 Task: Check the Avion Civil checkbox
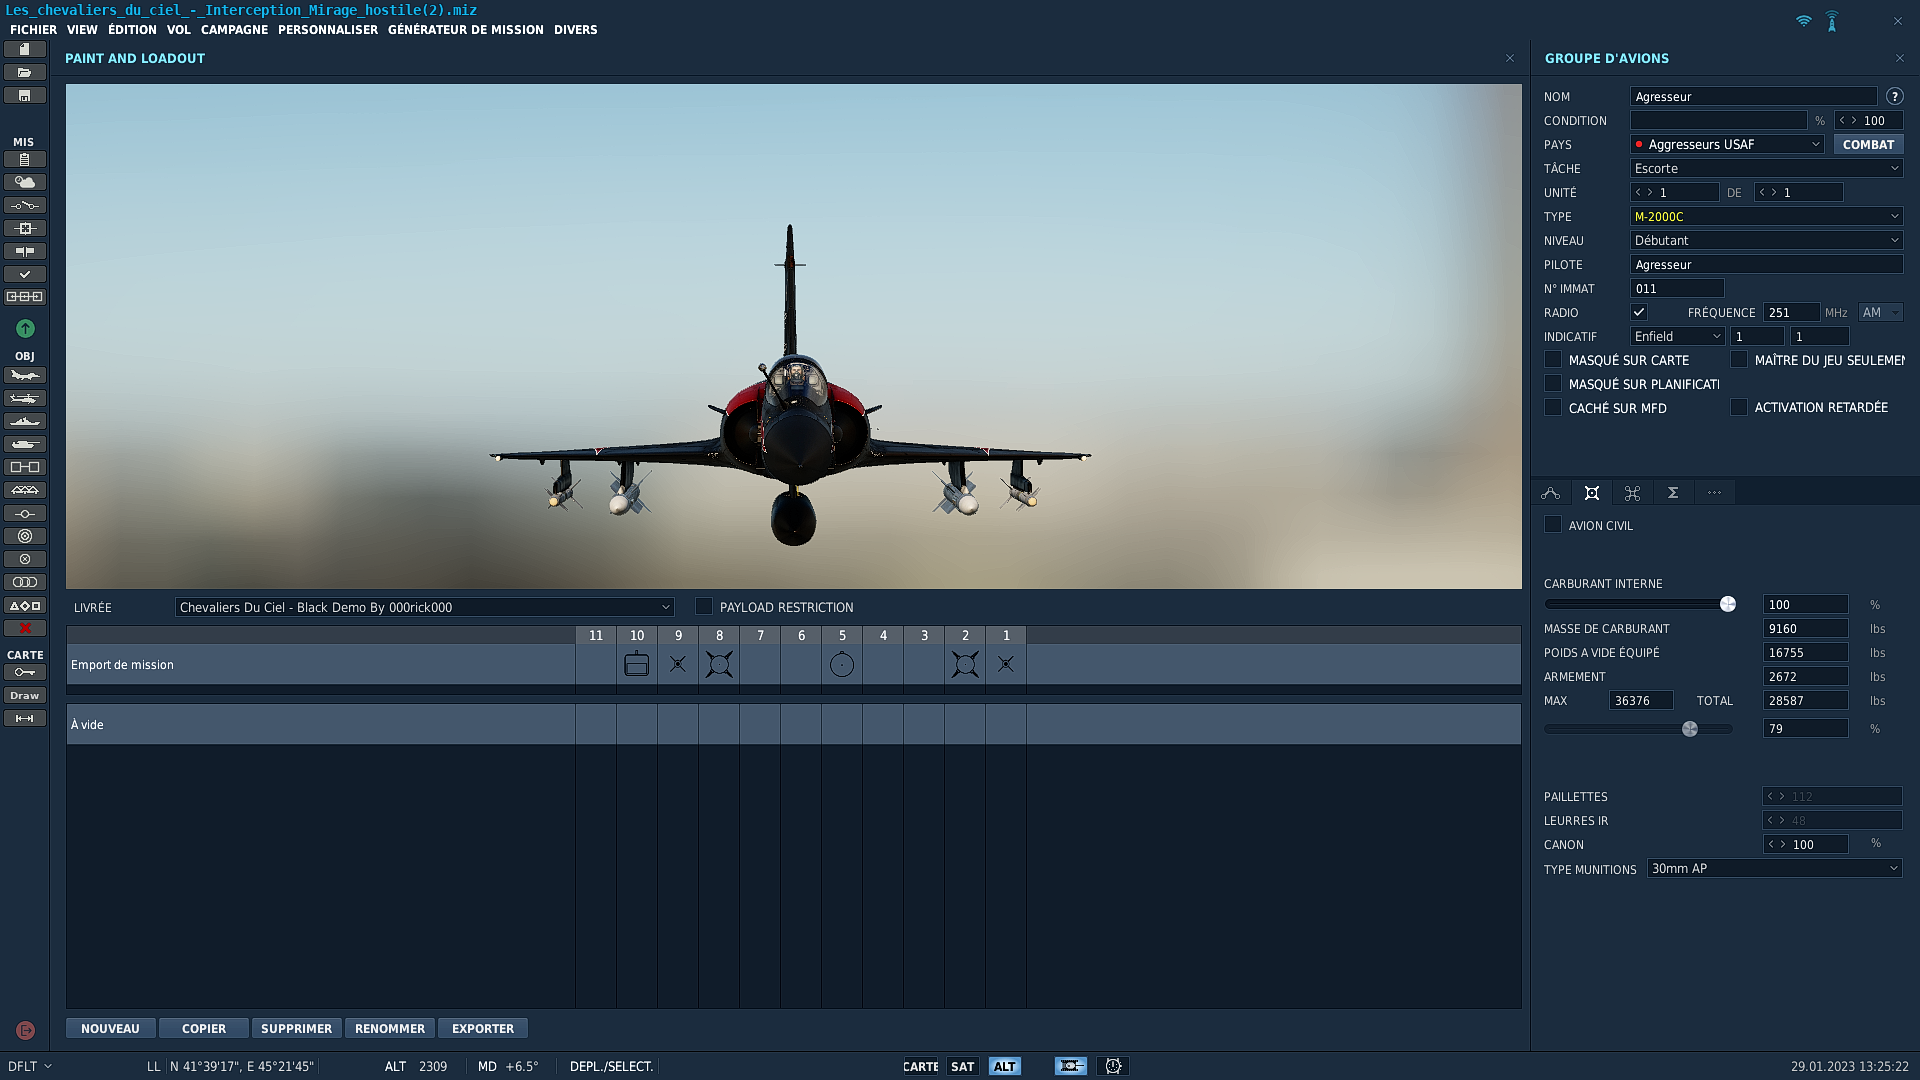(x=1553, y=525)
